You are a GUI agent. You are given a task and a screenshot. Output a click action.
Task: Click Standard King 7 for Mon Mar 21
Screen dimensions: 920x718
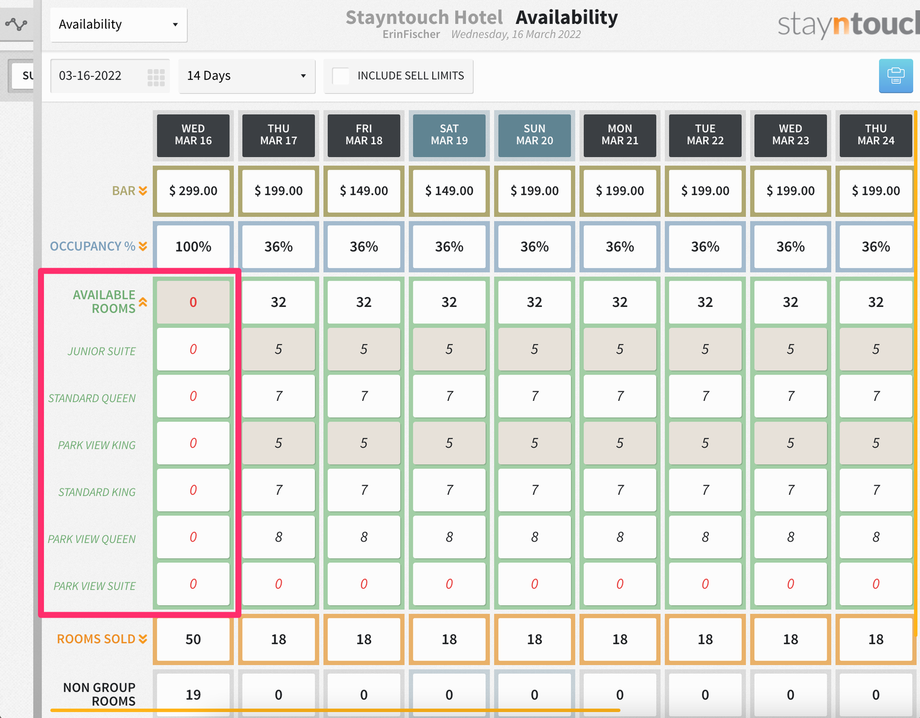[620, 490]
